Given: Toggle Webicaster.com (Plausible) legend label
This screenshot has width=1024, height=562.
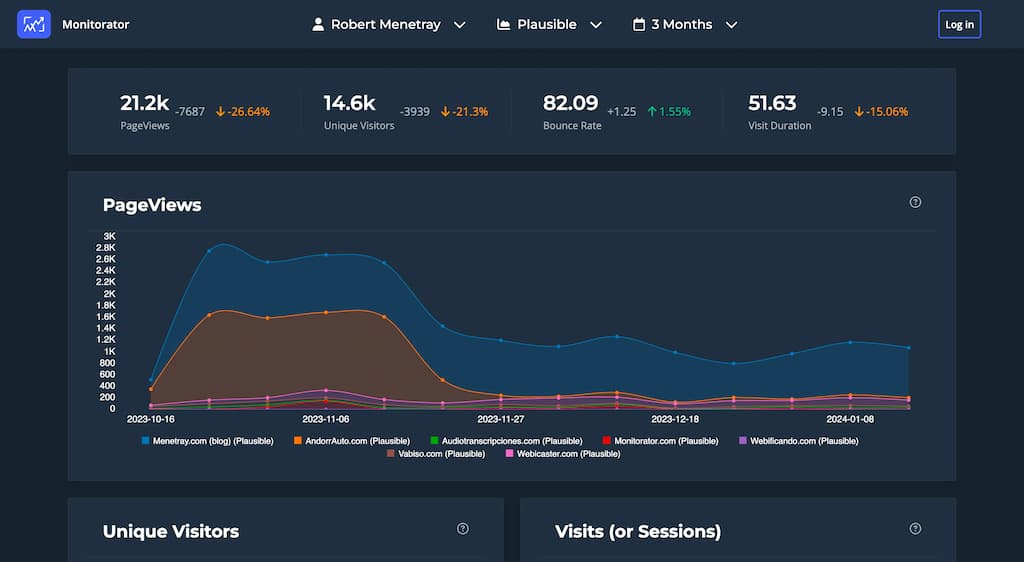Looking at the screenshot, I should (x=568, y=454).
